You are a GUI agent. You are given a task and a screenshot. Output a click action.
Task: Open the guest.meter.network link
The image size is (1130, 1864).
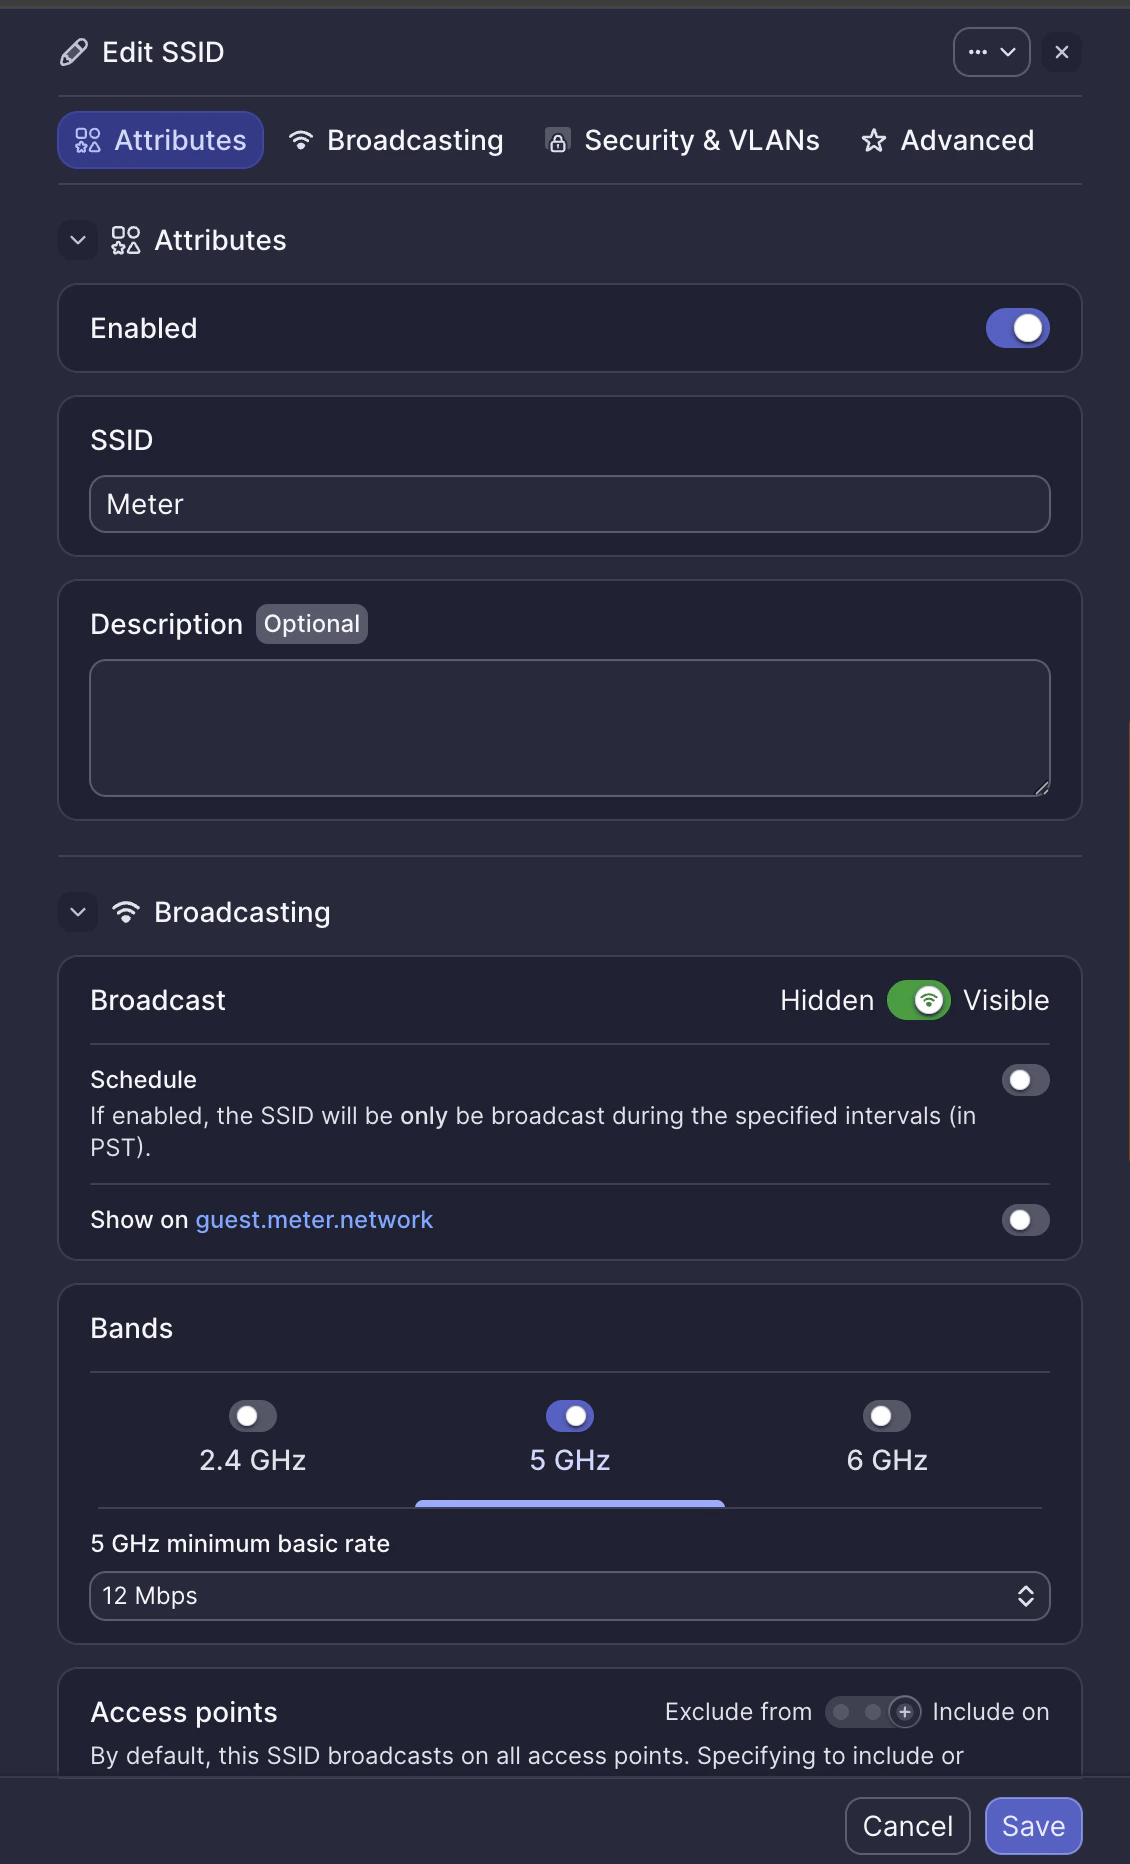314,1219
